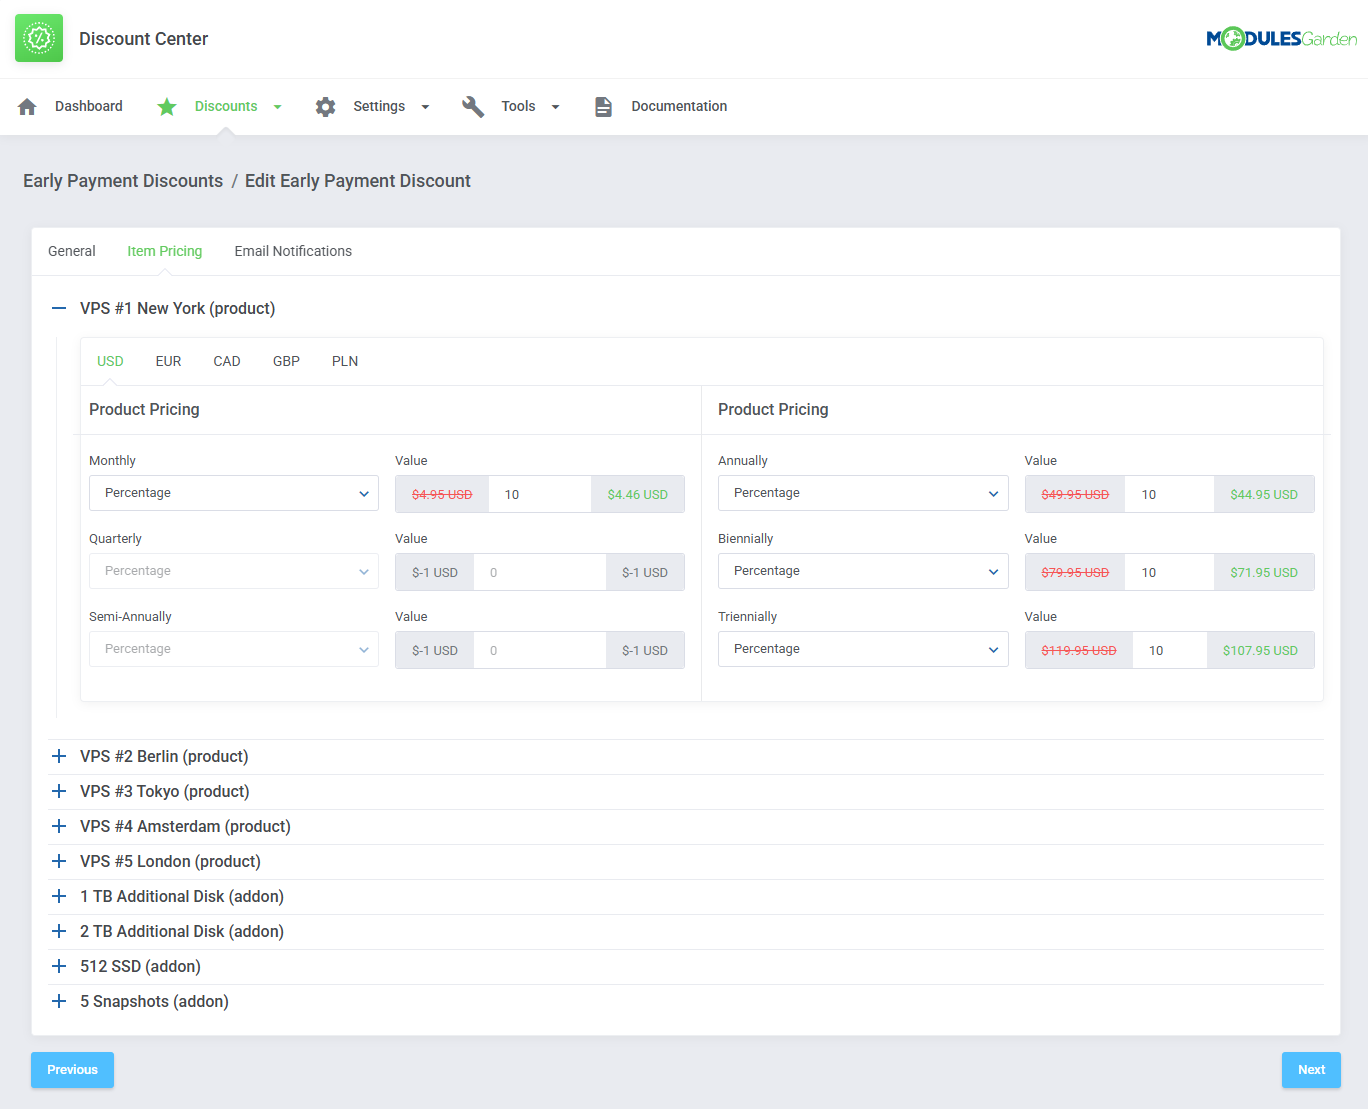
Task: Click the Settings gear icon
Action: coord(325,106)
